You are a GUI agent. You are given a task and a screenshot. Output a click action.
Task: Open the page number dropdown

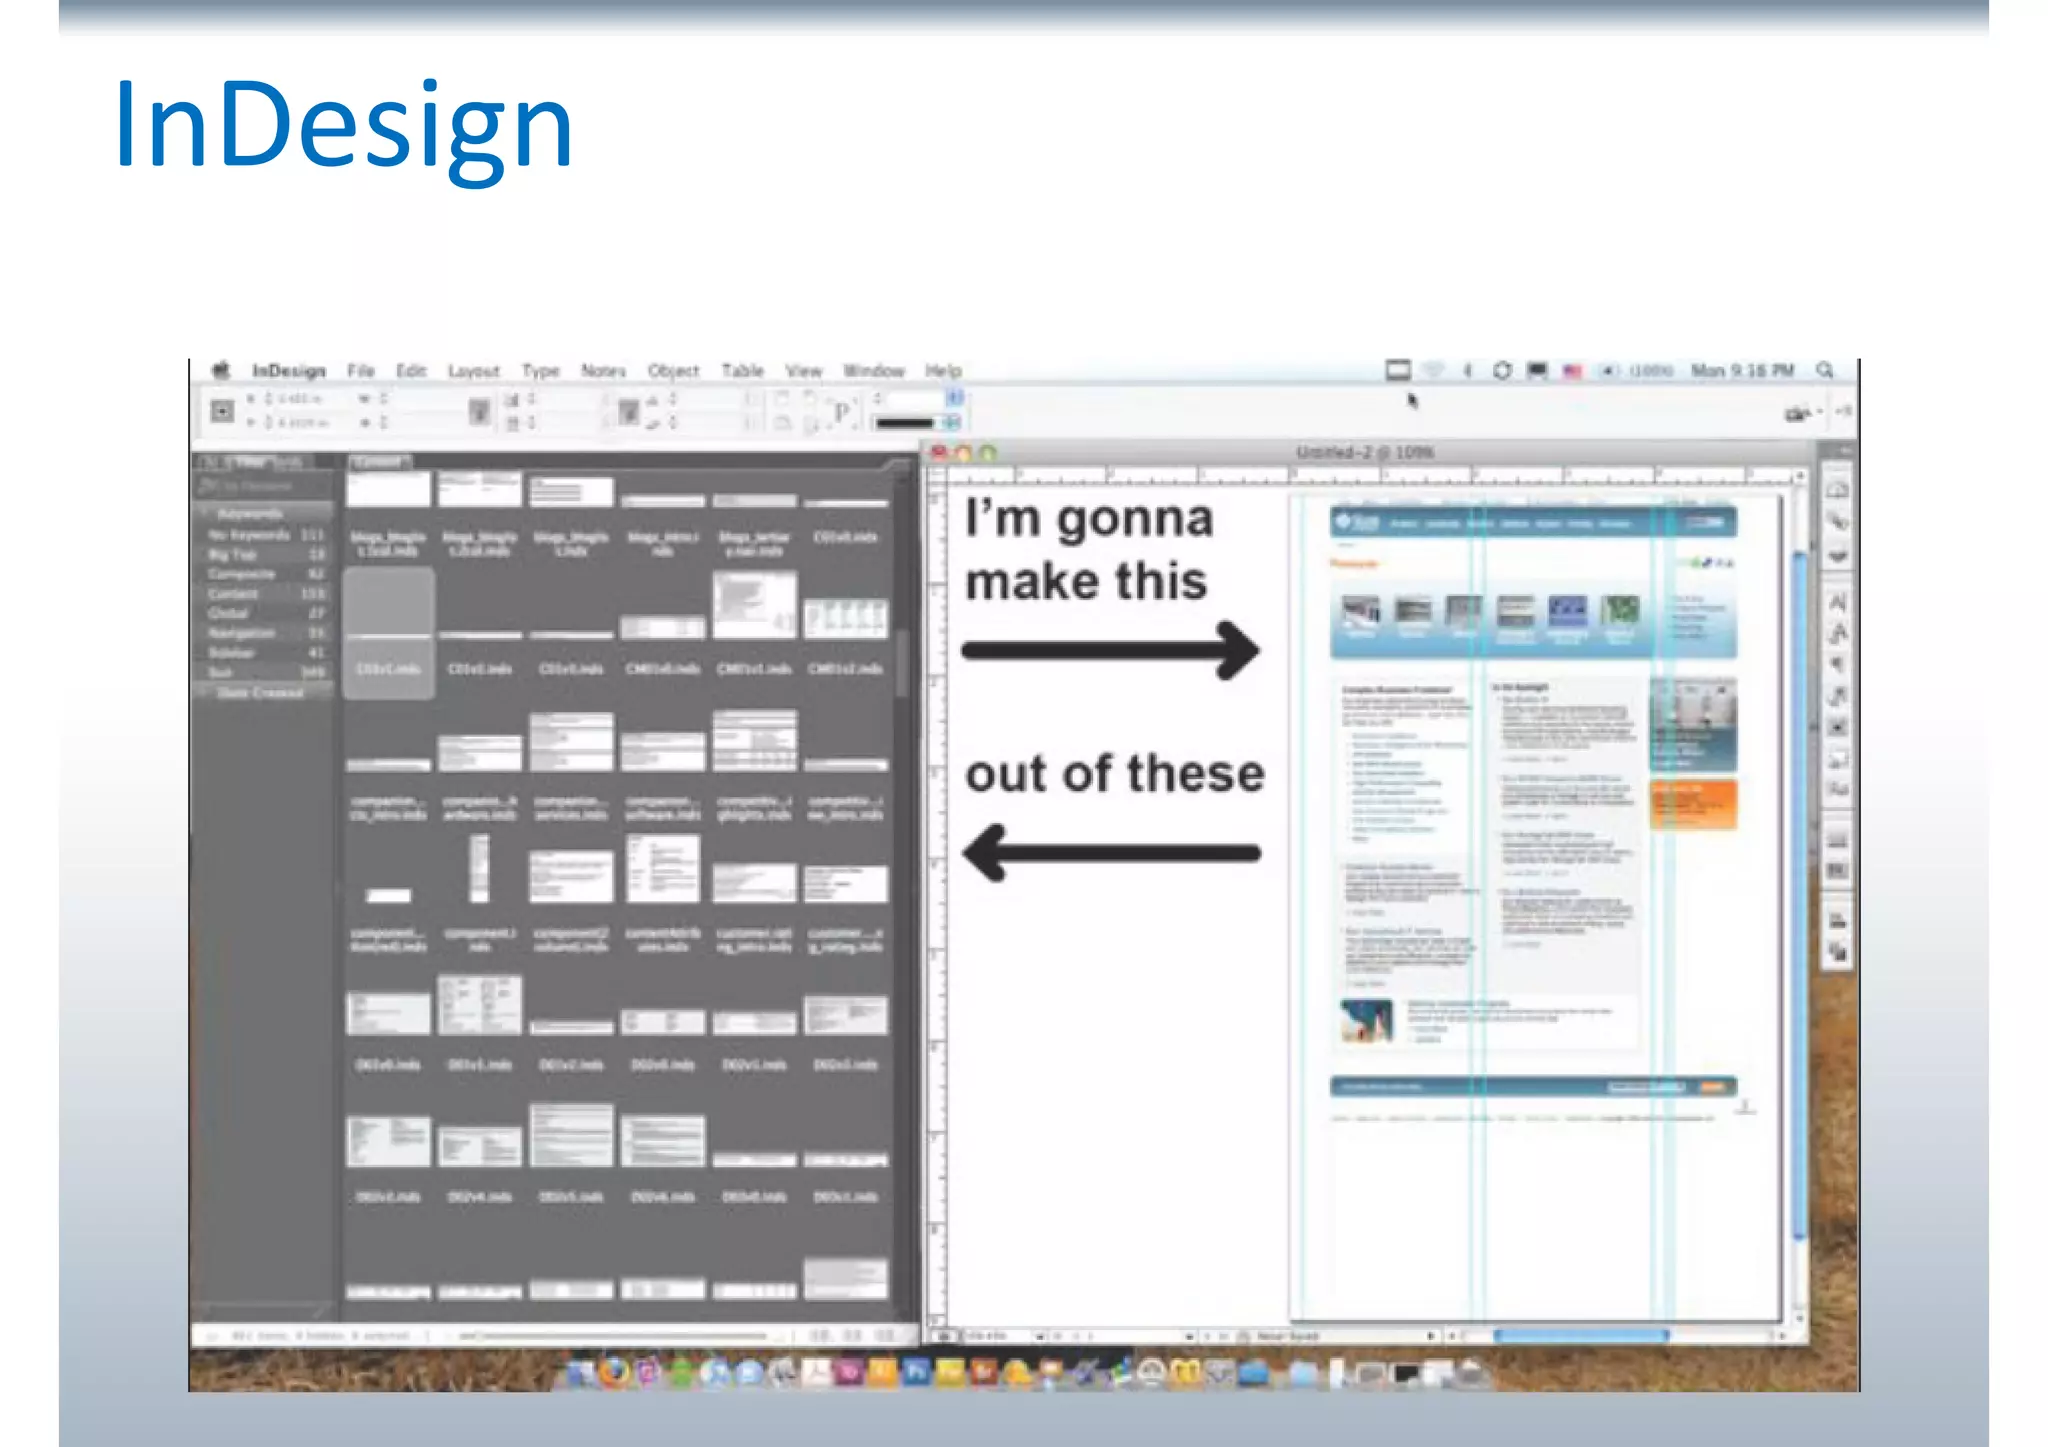(x=1189, y=1336)
